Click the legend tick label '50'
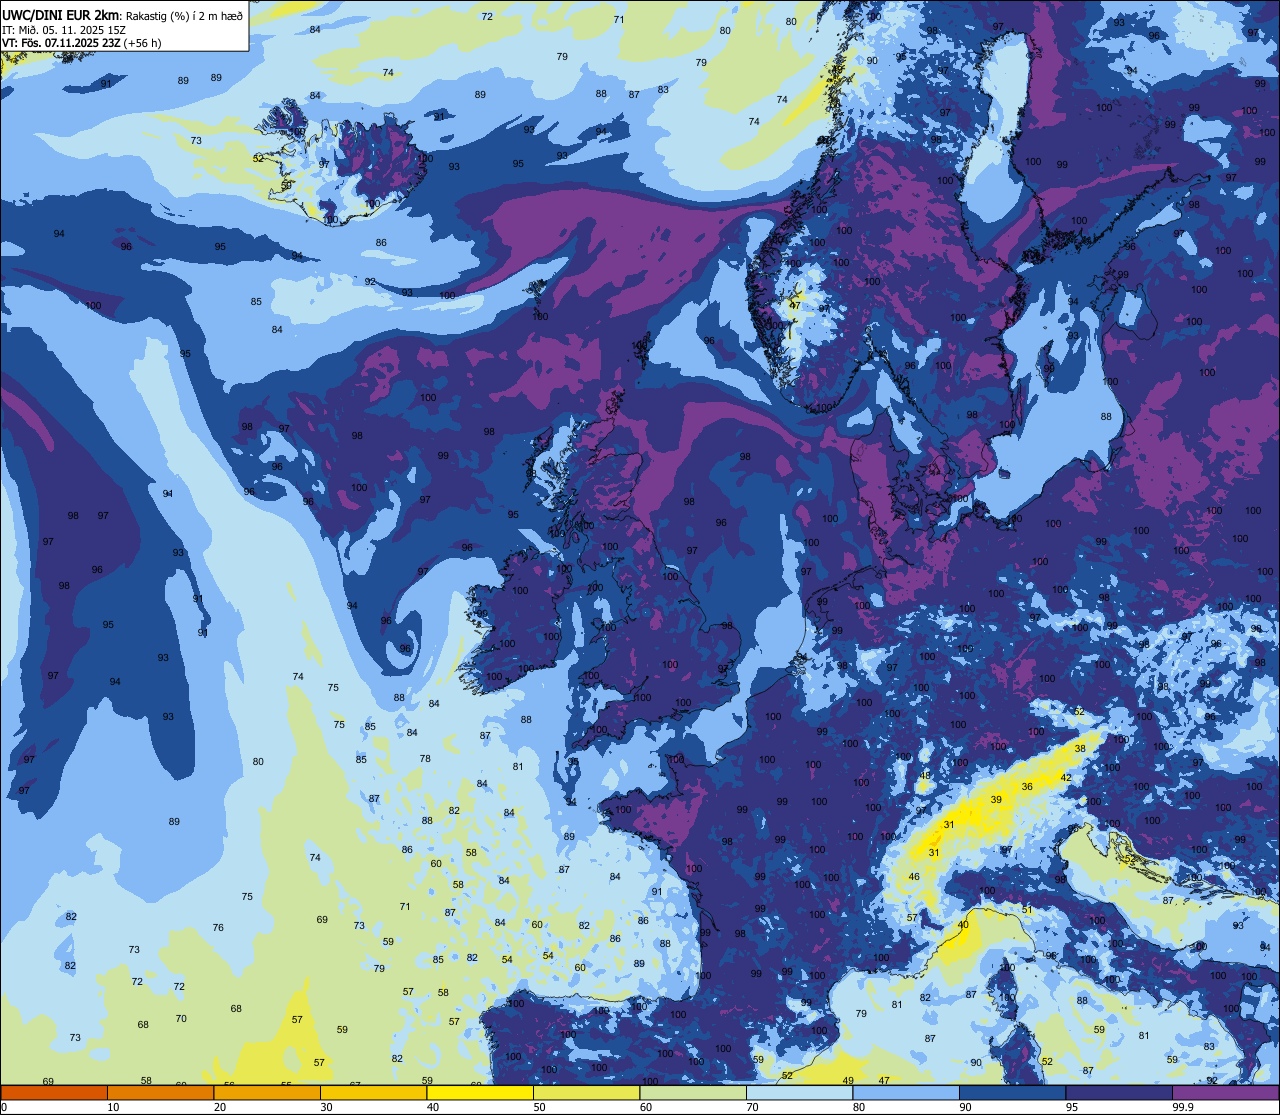The image size is (1280, 1115). coord(539,1107)
